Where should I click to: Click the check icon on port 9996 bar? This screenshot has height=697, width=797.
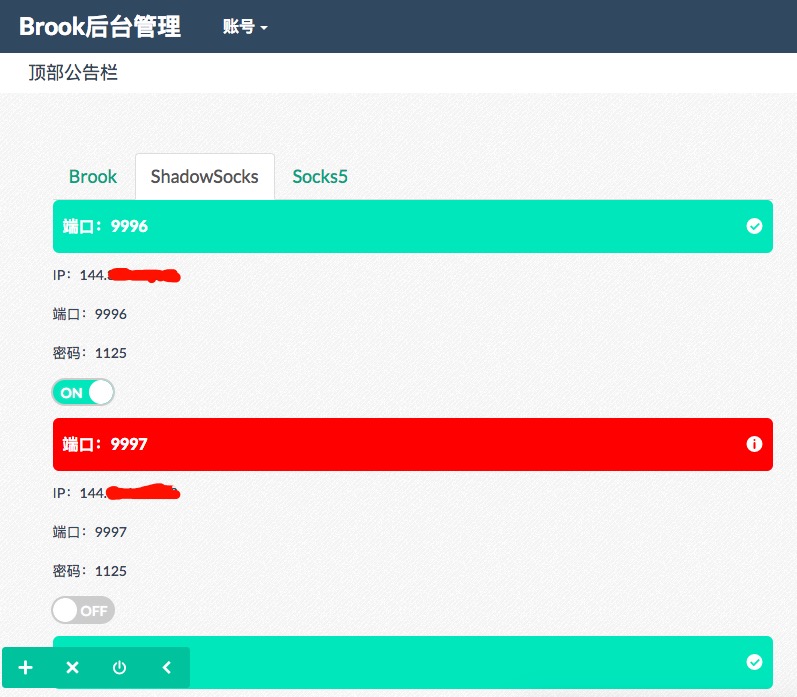754,226
